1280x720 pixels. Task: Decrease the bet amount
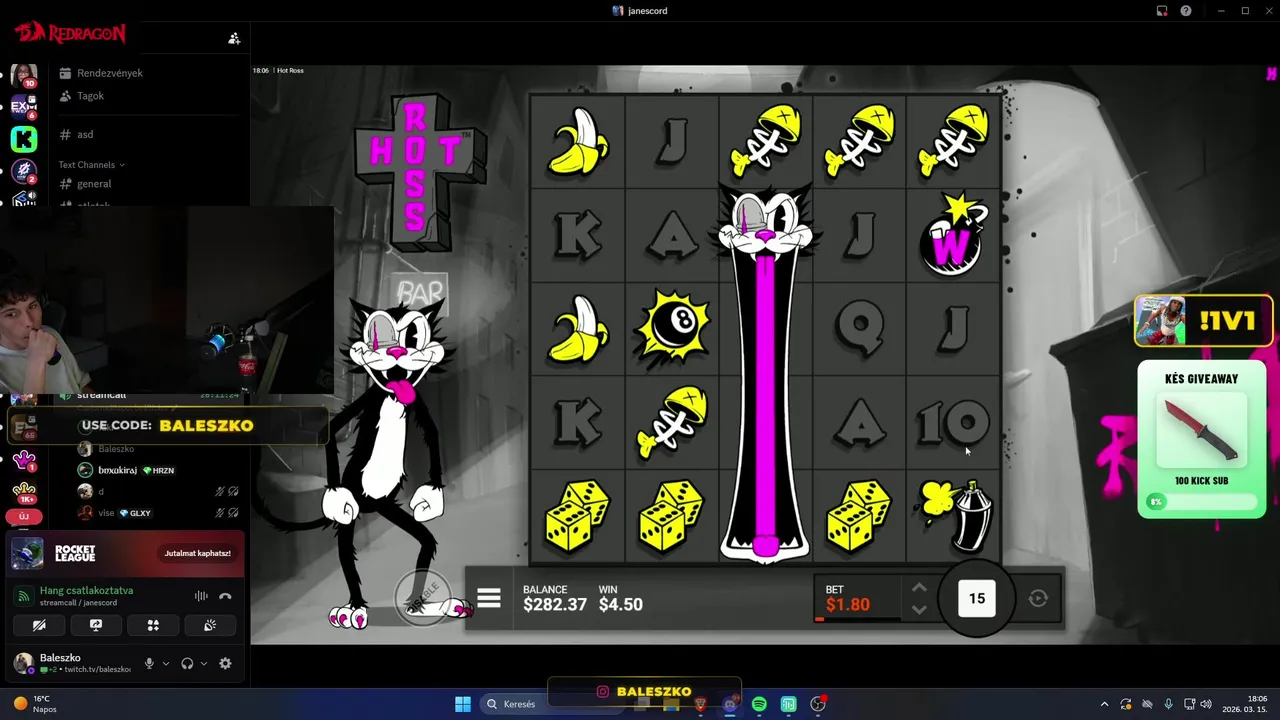coord(919,609)
